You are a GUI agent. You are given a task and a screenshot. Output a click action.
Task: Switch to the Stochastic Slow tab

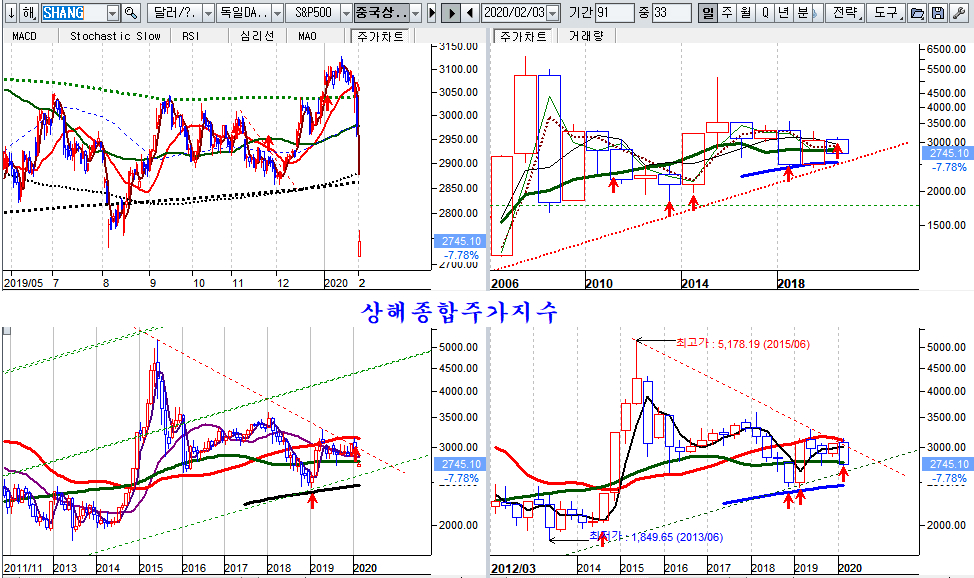(116, 36)
